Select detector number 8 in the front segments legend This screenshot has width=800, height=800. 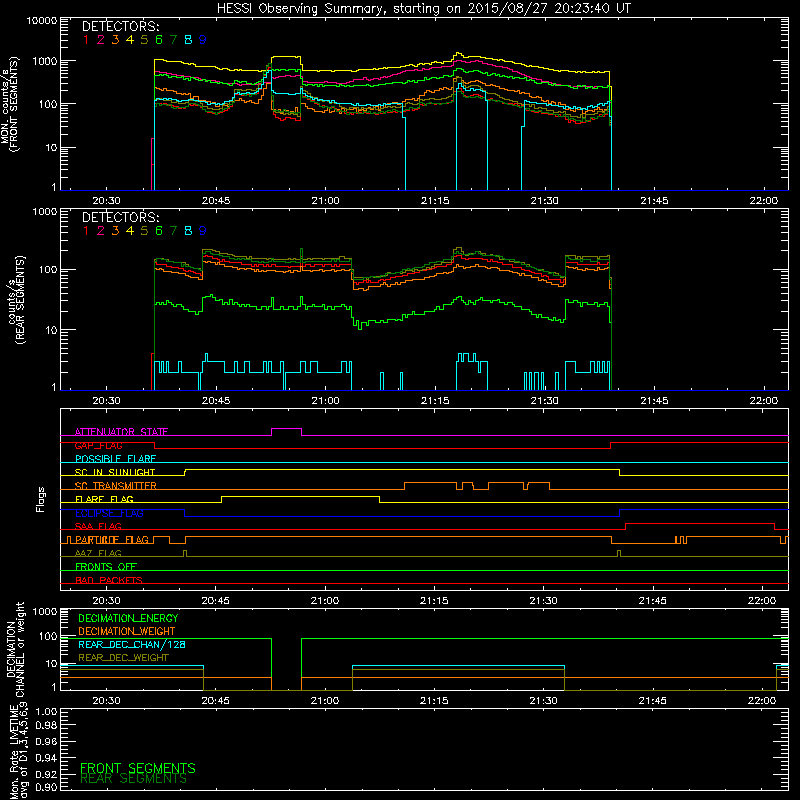click(188, 40)
